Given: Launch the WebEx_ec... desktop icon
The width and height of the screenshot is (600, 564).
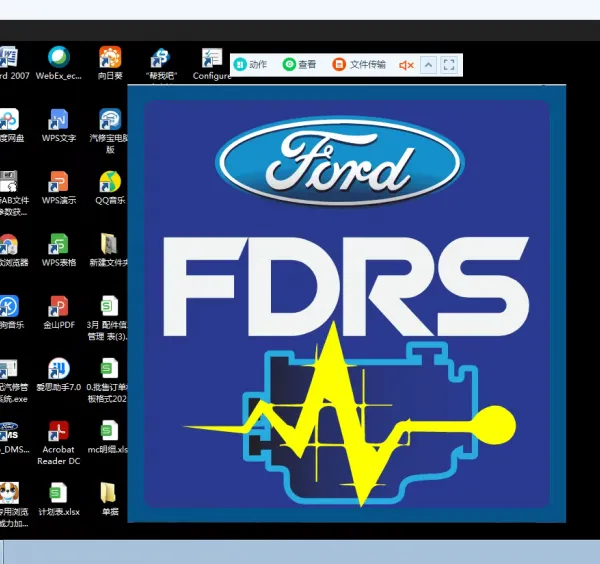Looking at the screenshot, I should pyautogui.click(x=59, y=63).
